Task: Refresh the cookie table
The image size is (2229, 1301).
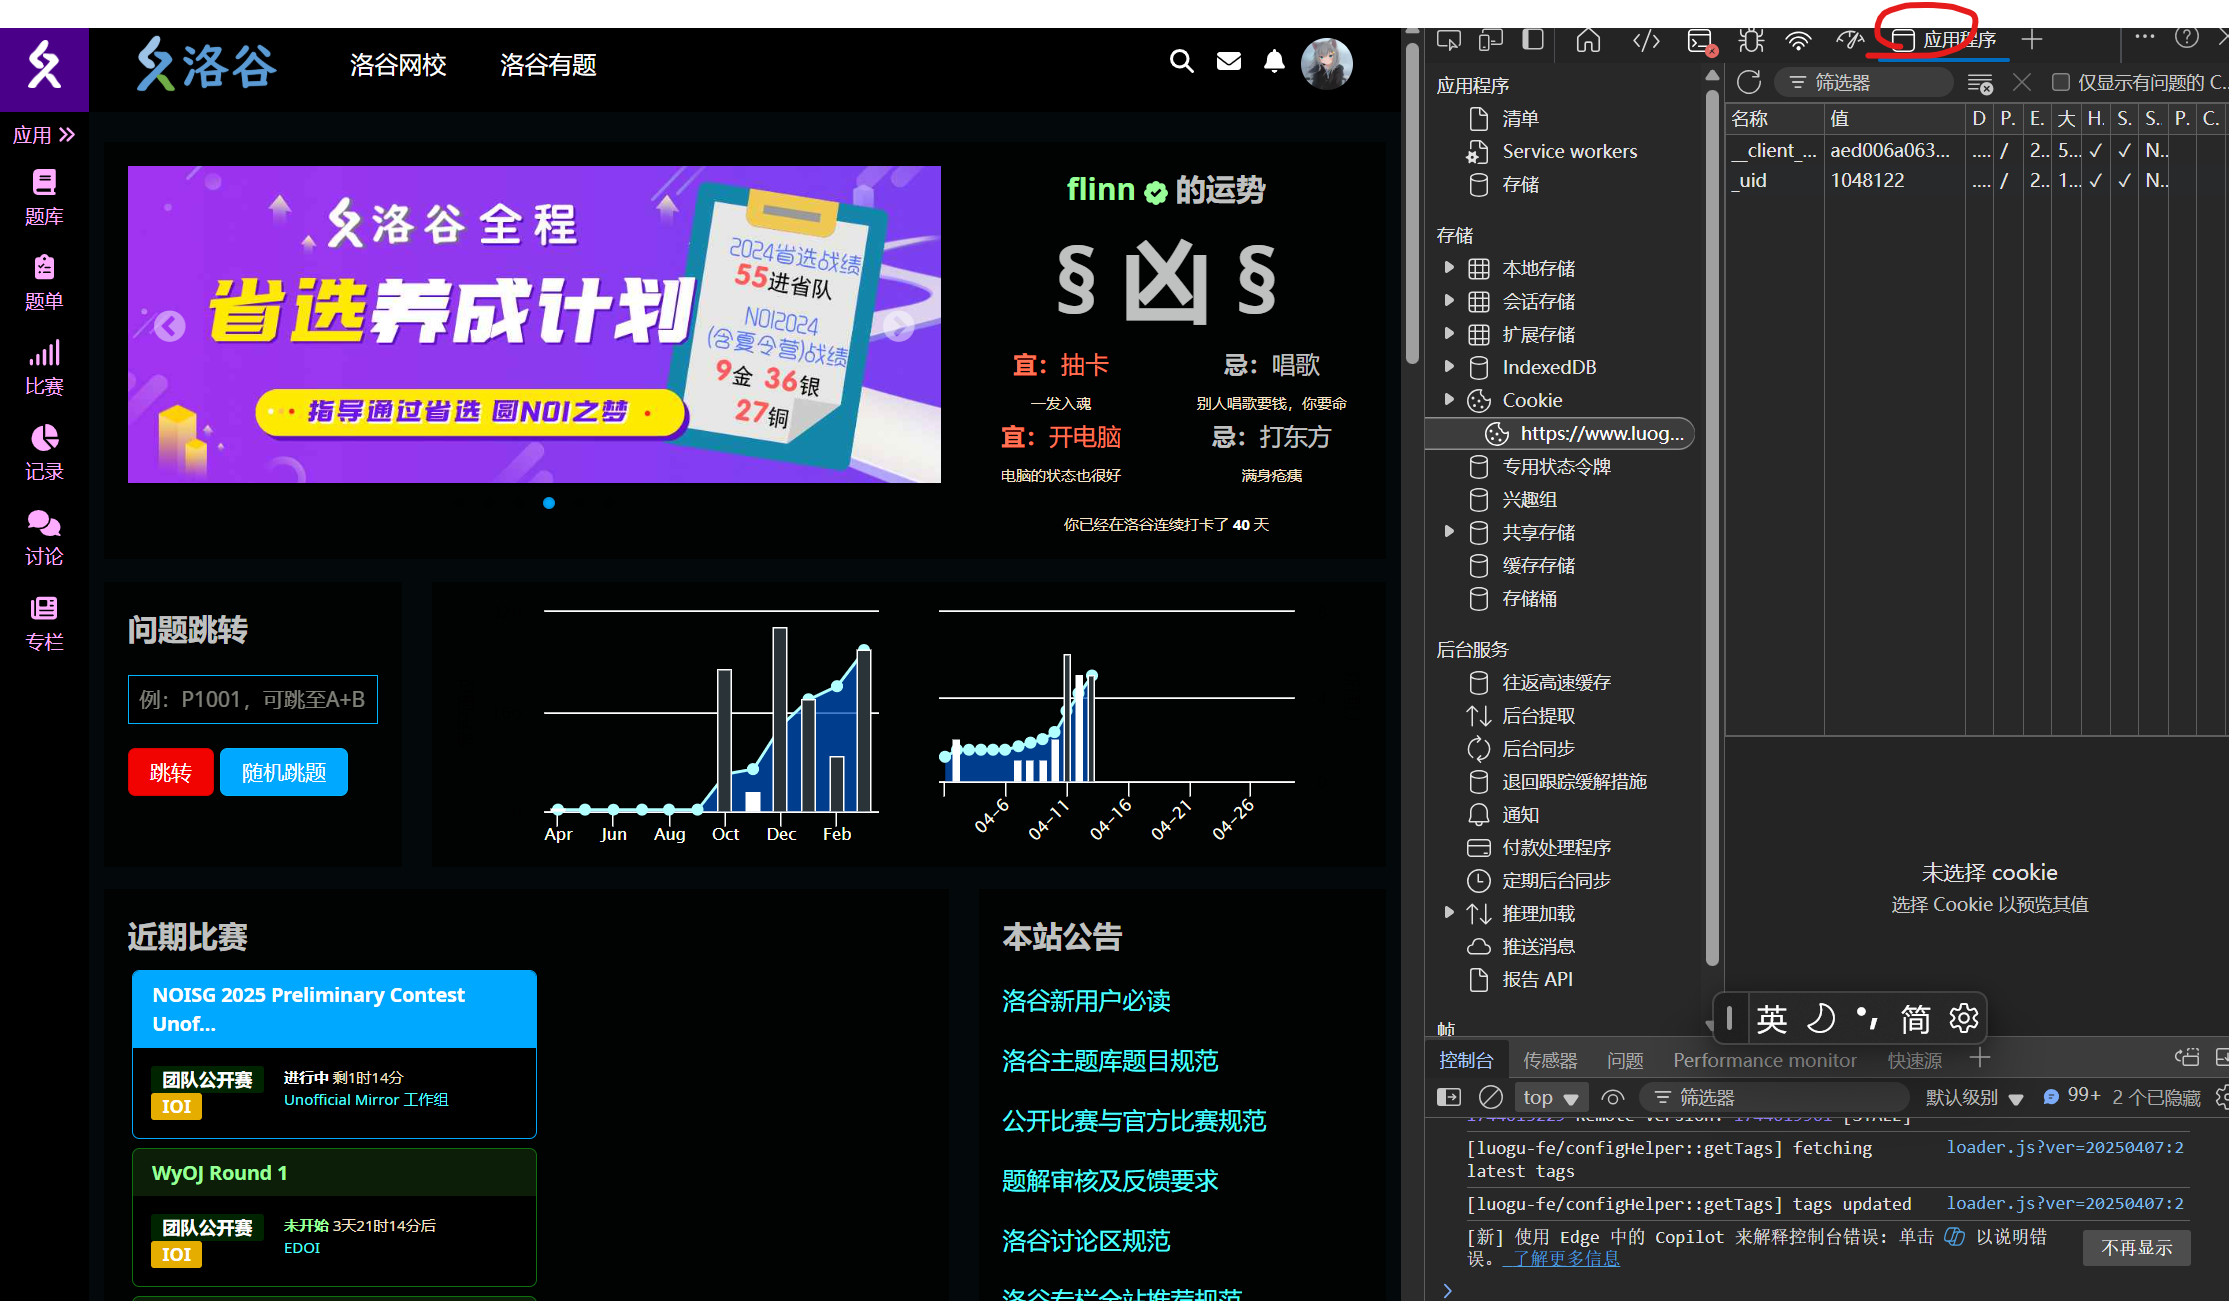Action: (1749, 82)
